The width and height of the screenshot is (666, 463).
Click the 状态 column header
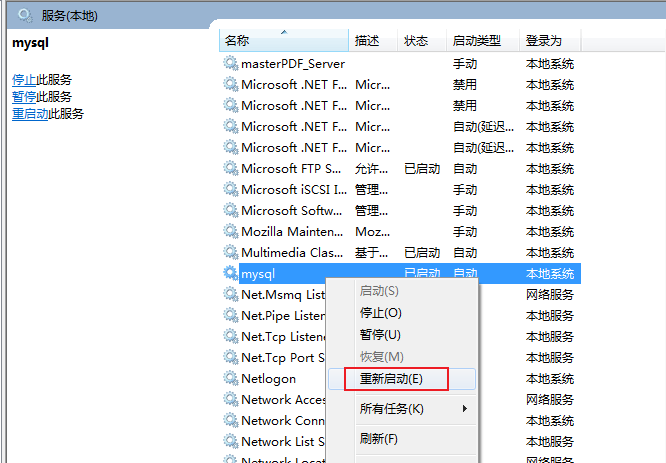(x=422, y=41)
